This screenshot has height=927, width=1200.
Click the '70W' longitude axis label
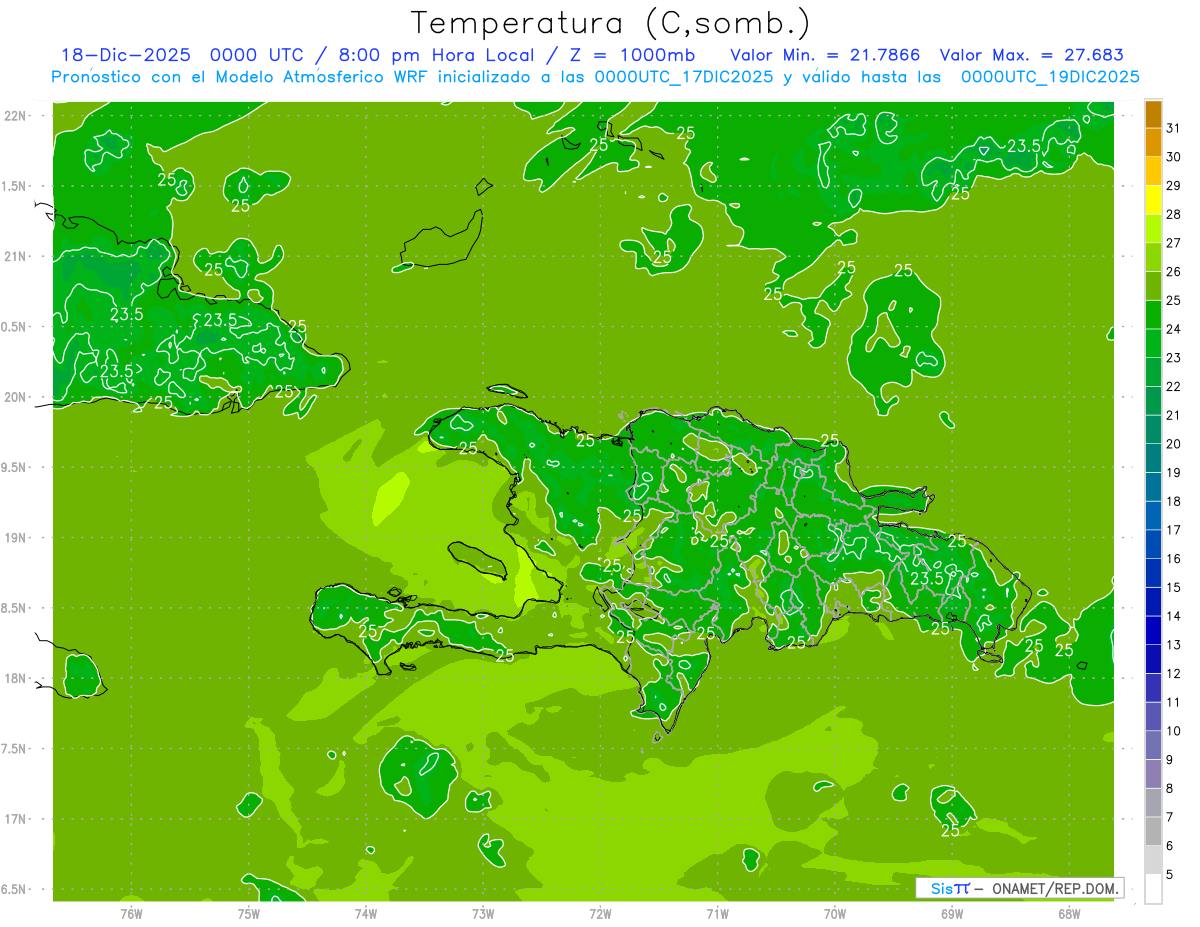pos(835,914)
